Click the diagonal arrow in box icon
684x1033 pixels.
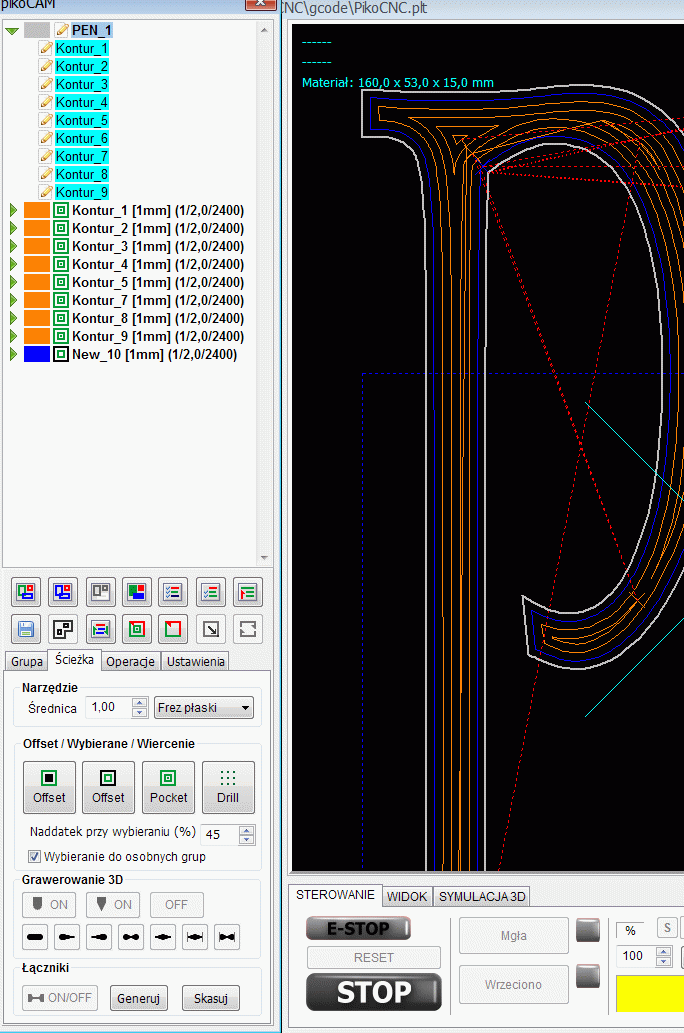click(x=211, y=629)
